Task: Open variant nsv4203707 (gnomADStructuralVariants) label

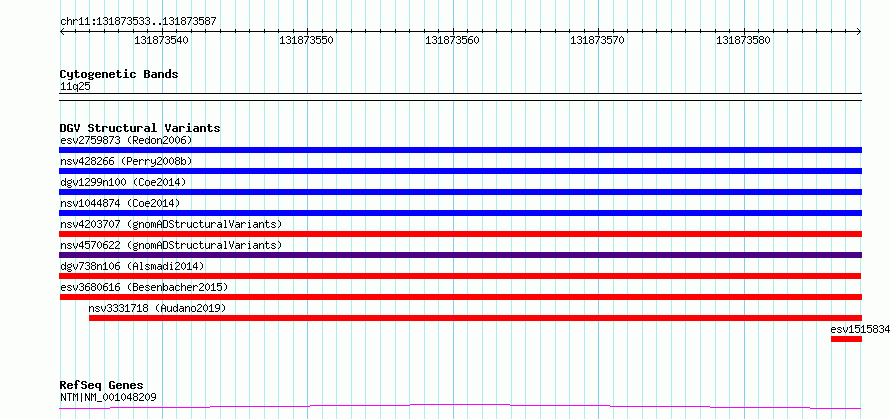Action: point(171,224)
